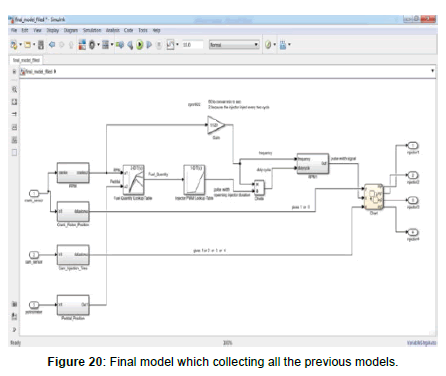Viewport: 446px width, 376px height.
Task: Open the Diagram menu
Action: point(71,30)
